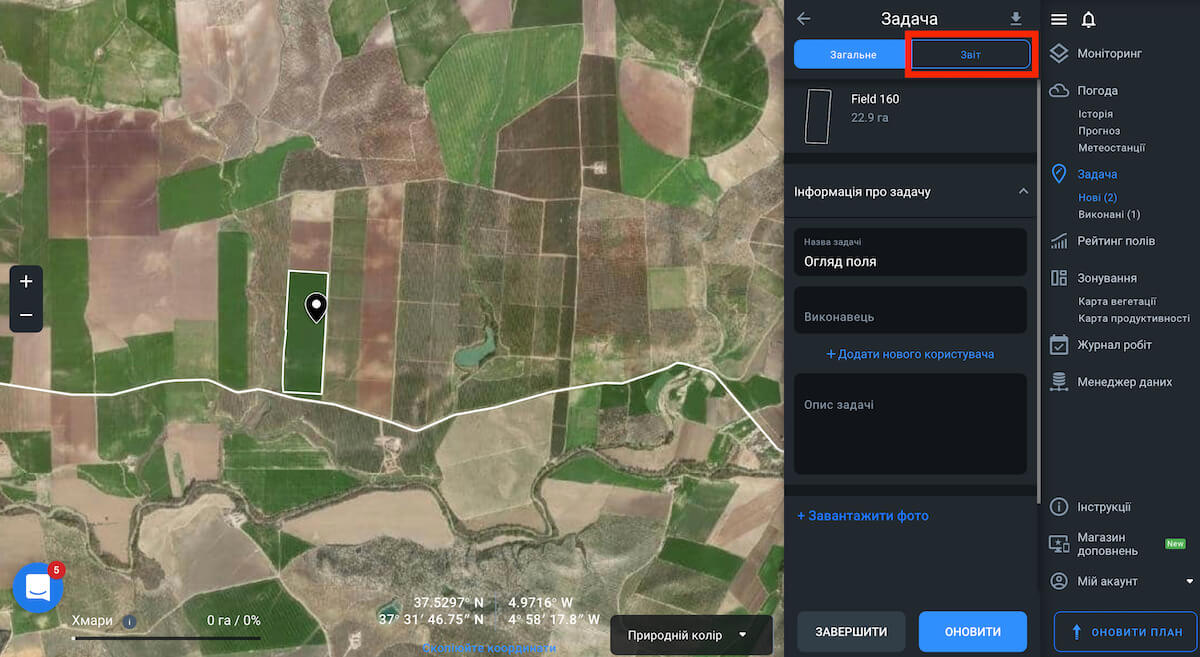Zoom in the map with plus button
1200x657 pixels.
[x=26, y=282]
